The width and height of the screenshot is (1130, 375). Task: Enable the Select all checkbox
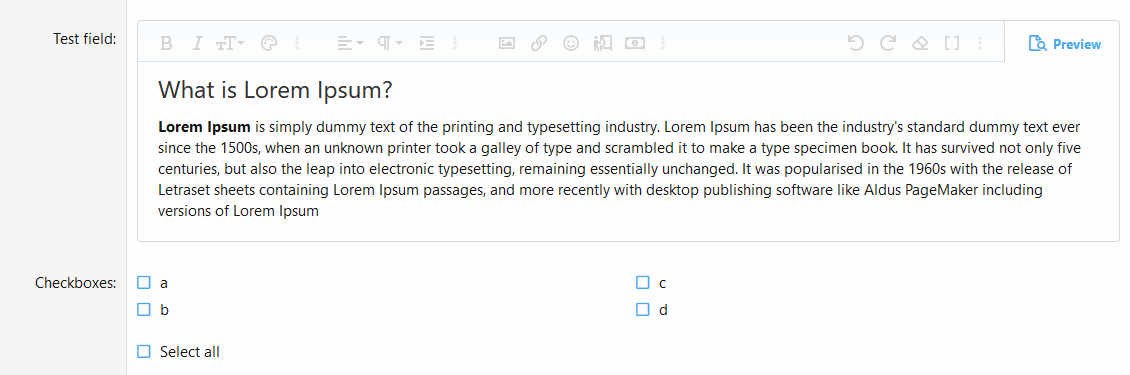click(144, 352)
